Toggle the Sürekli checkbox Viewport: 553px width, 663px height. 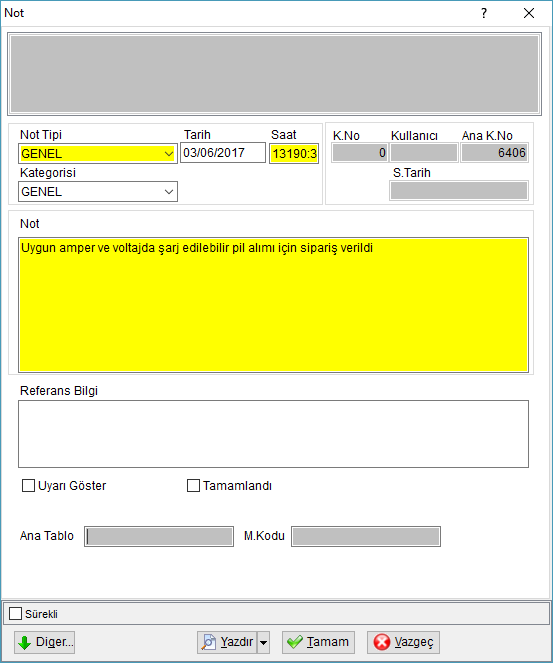pos(15,614)
